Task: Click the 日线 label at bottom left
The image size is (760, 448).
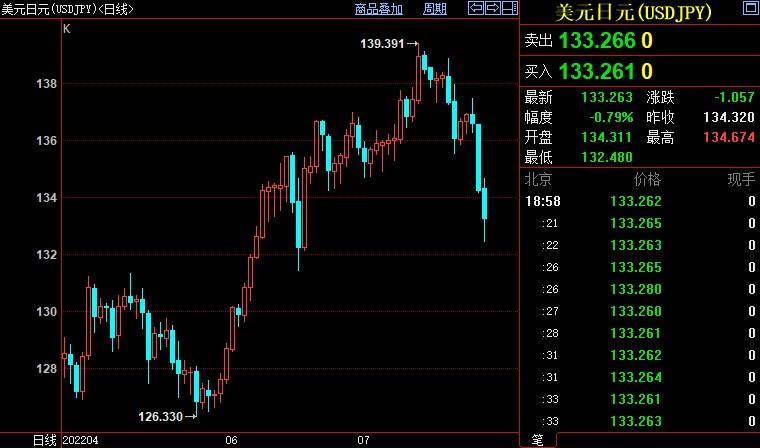Action: click(x=45, y=440)
